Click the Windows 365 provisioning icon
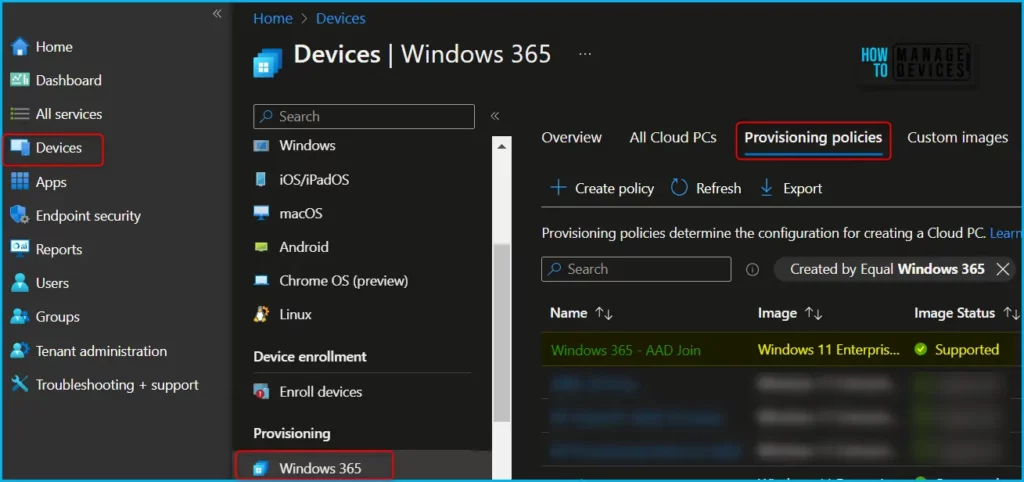The width and height of the screenshot is (1024, 482). coord(261,468)
